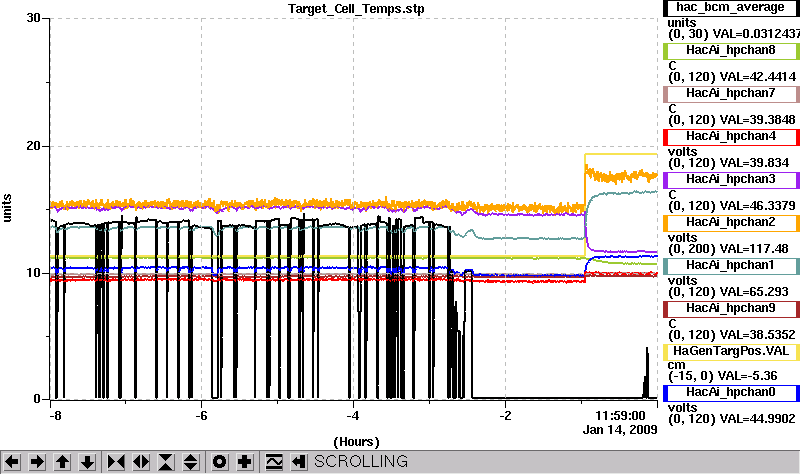
Task: Select the HacAi_hpchan8 legend entry
Action: click(731, 51)
